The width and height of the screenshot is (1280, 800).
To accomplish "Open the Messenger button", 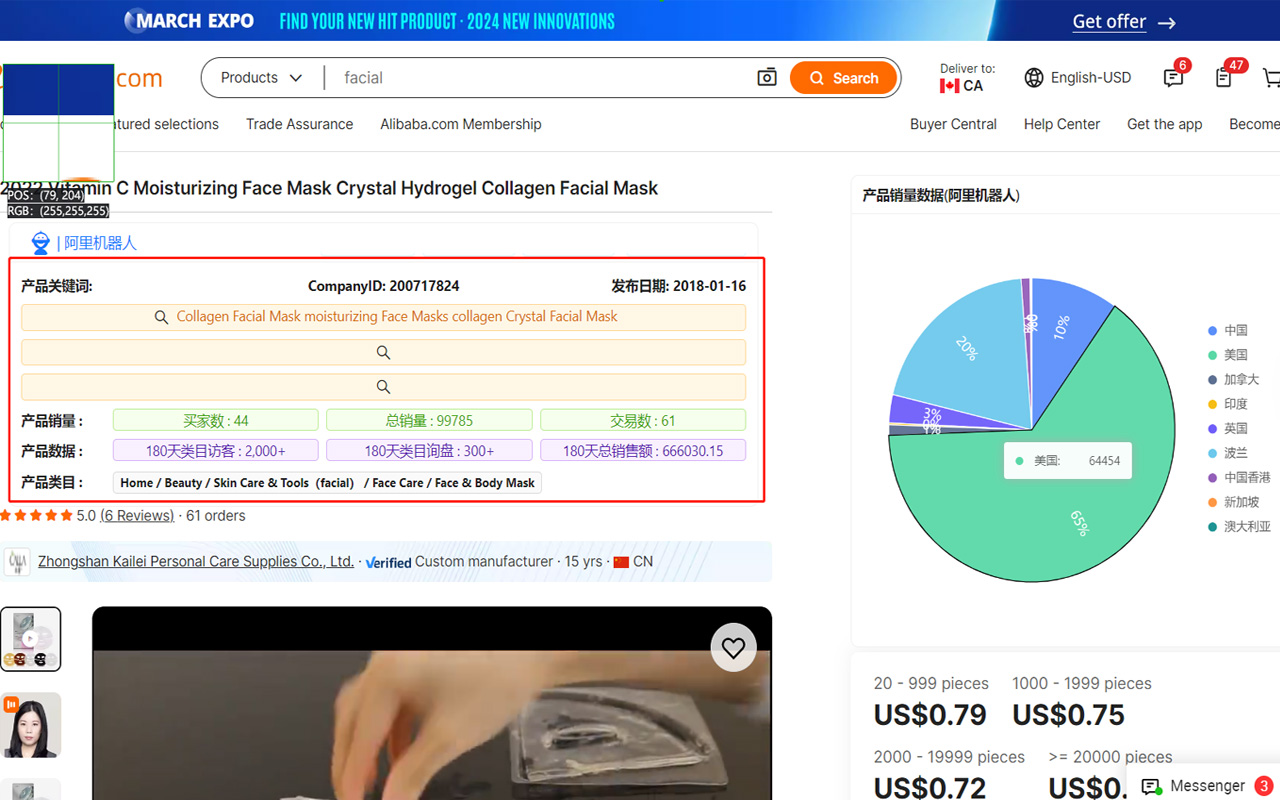I will 1203,786.
